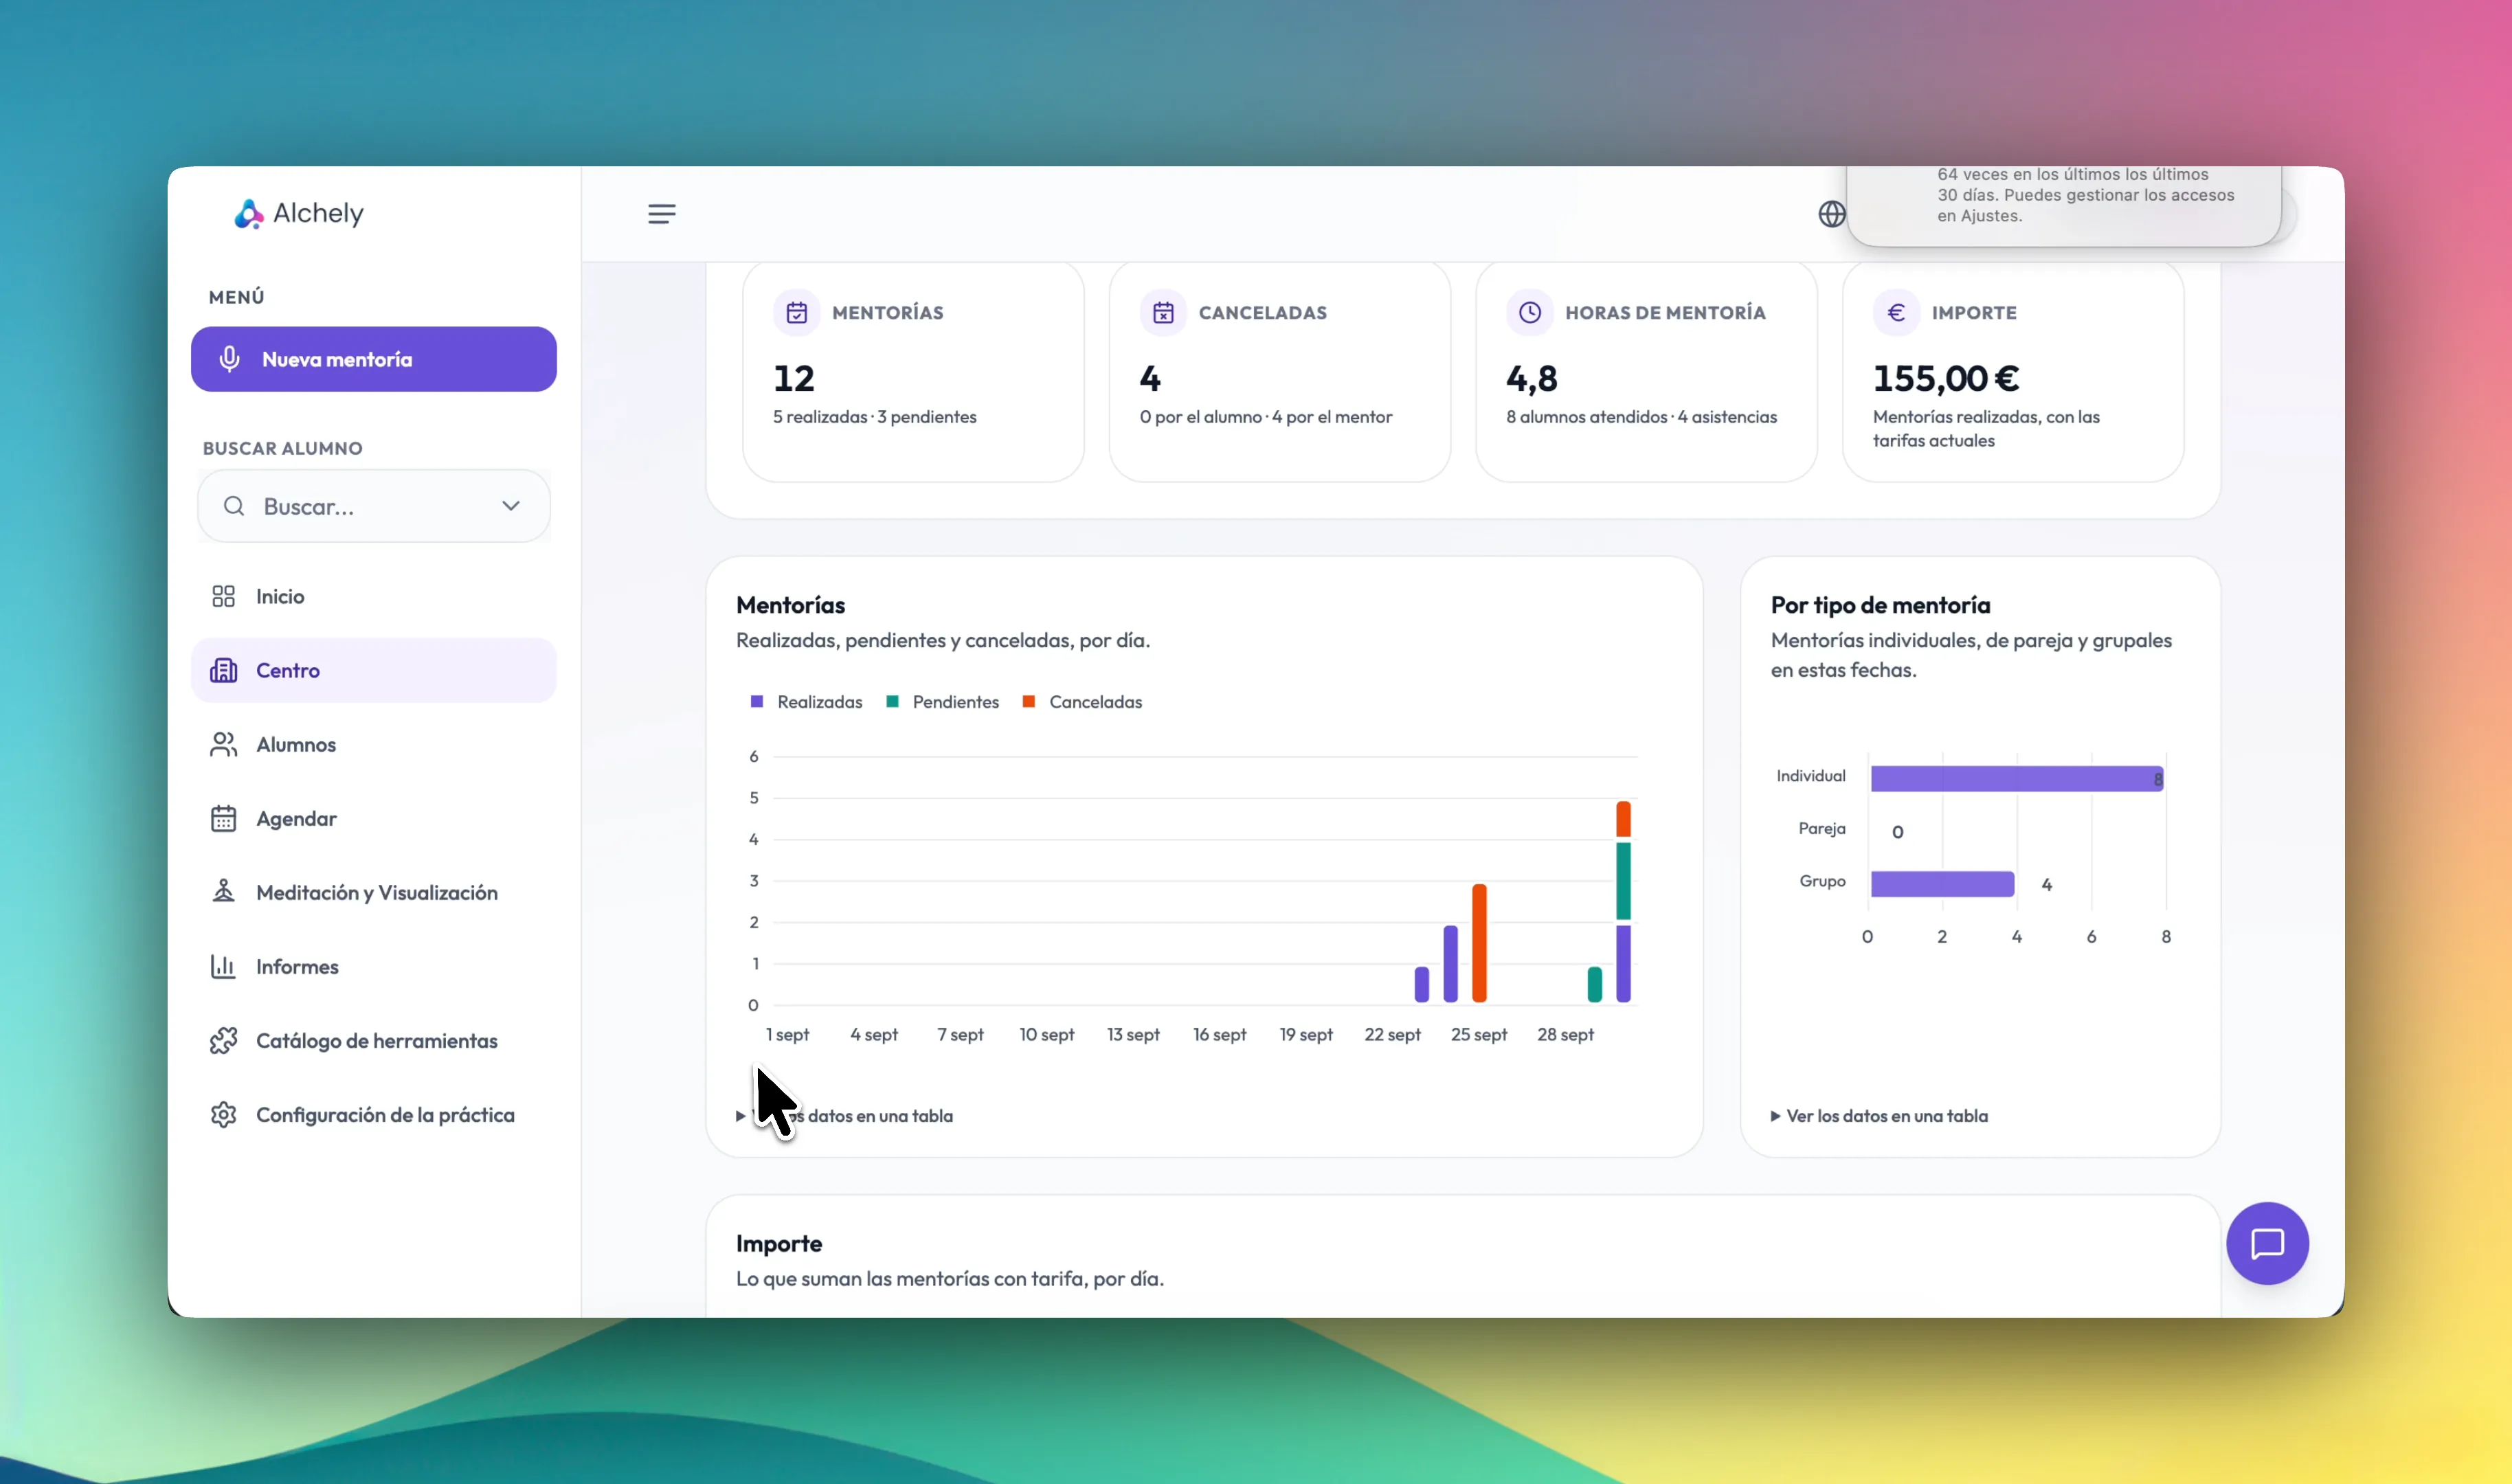Click '8 alumnos atendidos · 4 asistencias' text
Viewport: 2512px width, 1484px height.
(1641, 417)
